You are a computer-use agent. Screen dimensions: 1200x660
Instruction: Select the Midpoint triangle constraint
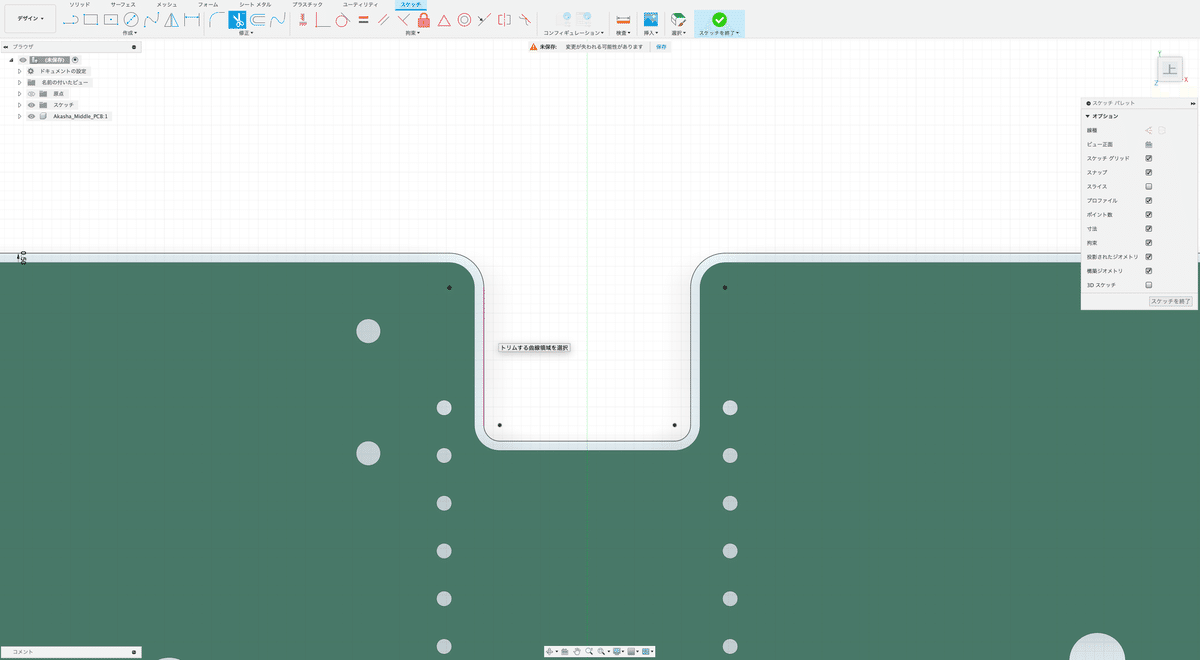pos(444,19)
